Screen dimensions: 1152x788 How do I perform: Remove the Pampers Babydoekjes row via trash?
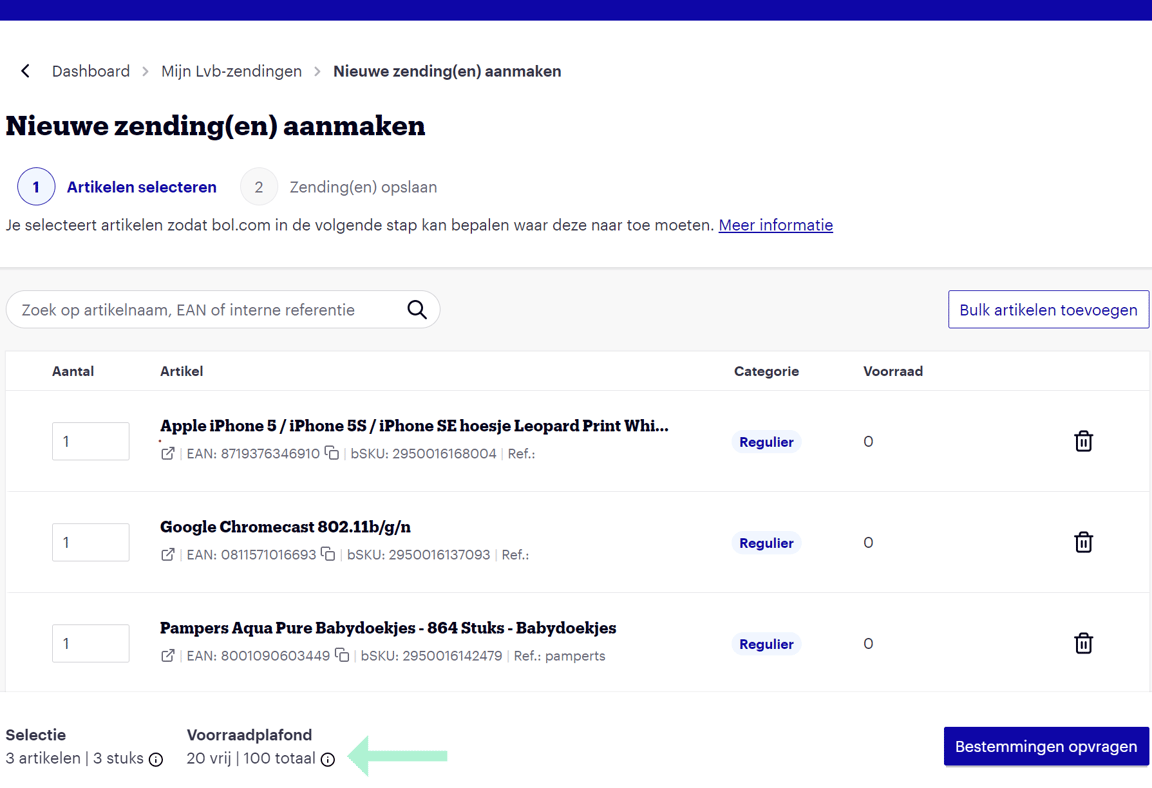[x=1083, y=643]
